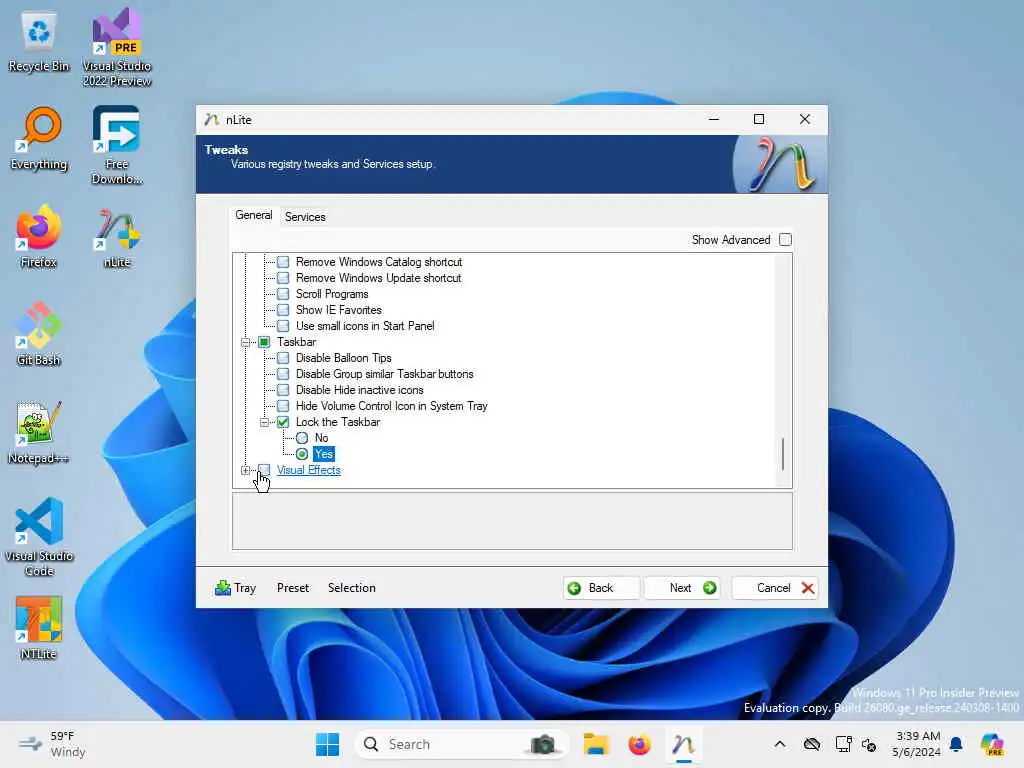Open the Selection menu
Viewport: 1024px width, 768px height.
tap(351, 588)
